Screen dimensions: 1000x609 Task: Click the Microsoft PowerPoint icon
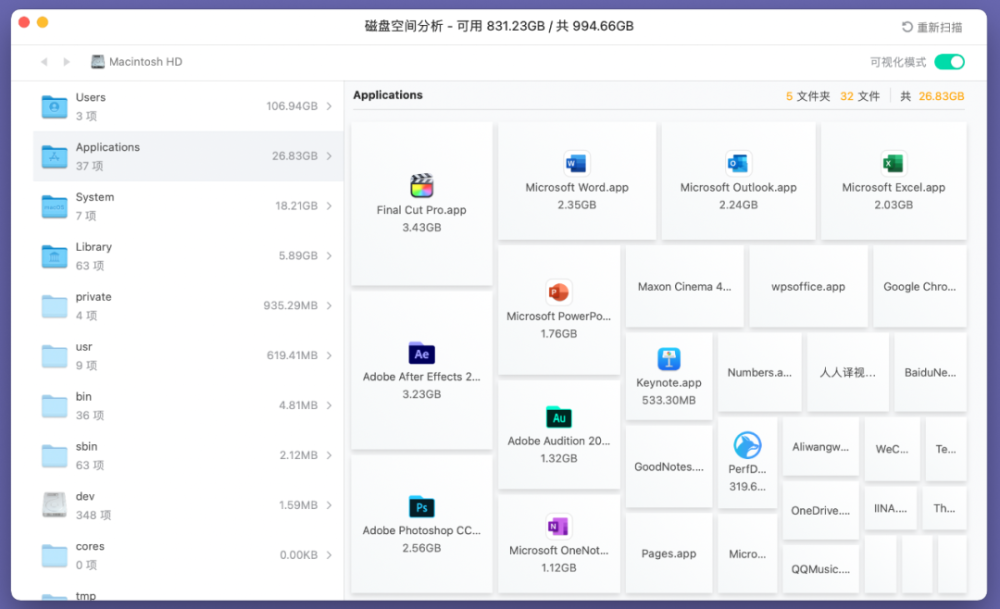tap(558, 293)
